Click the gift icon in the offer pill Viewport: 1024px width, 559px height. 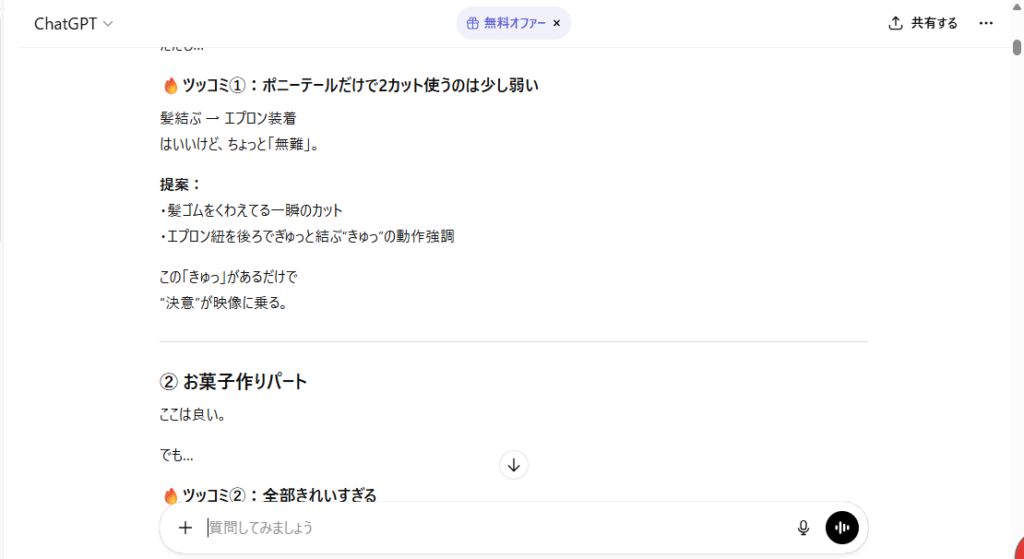[473, 23]
